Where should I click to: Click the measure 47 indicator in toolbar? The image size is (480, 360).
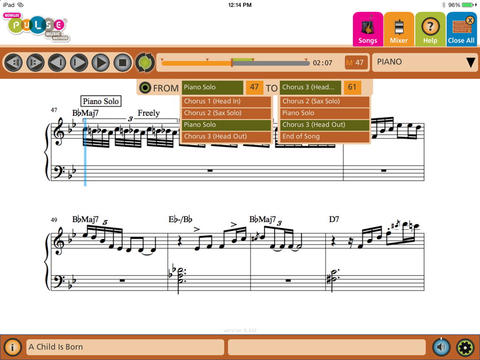(356, 62)
